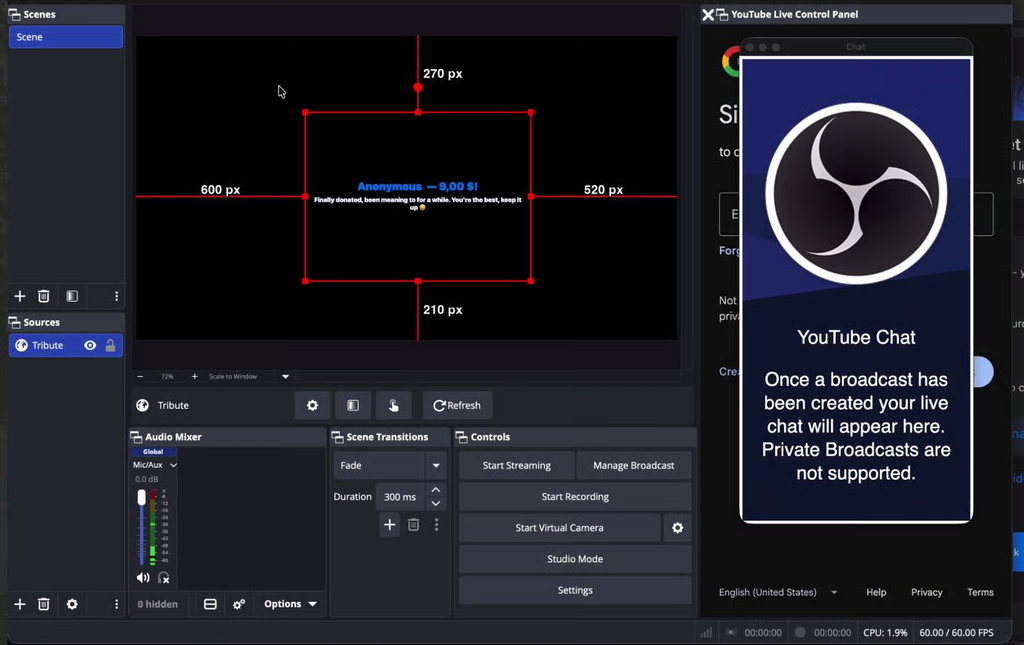Open source properties gear in the Sources panel
1024x645 pixels.
72,604
